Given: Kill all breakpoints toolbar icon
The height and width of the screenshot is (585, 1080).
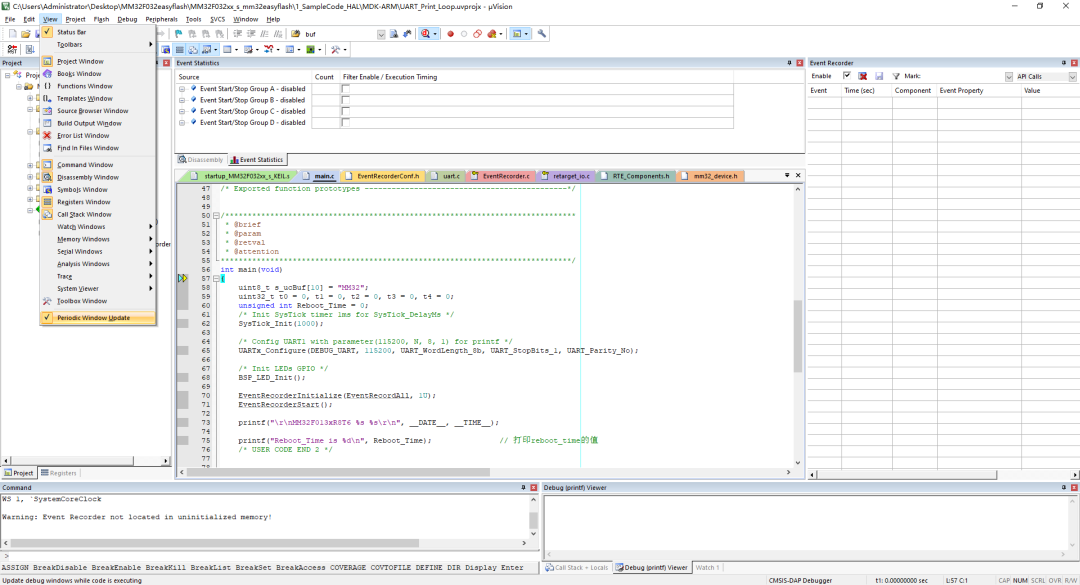Looking at the screenshot, I should coord(491,34).
